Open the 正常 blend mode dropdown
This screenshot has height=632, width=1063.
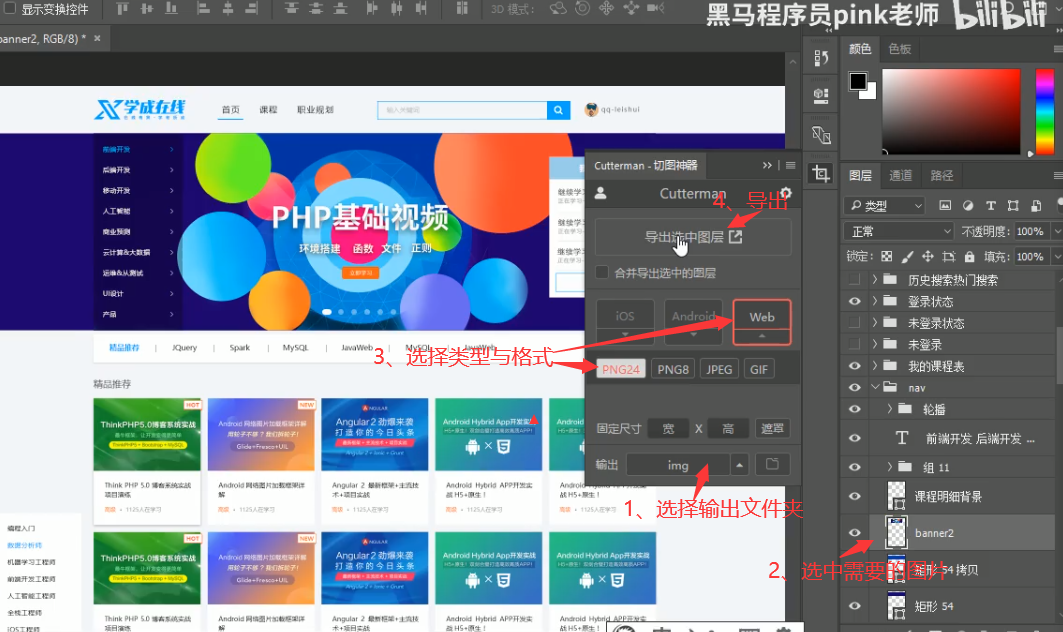click(x=898, y=231)
